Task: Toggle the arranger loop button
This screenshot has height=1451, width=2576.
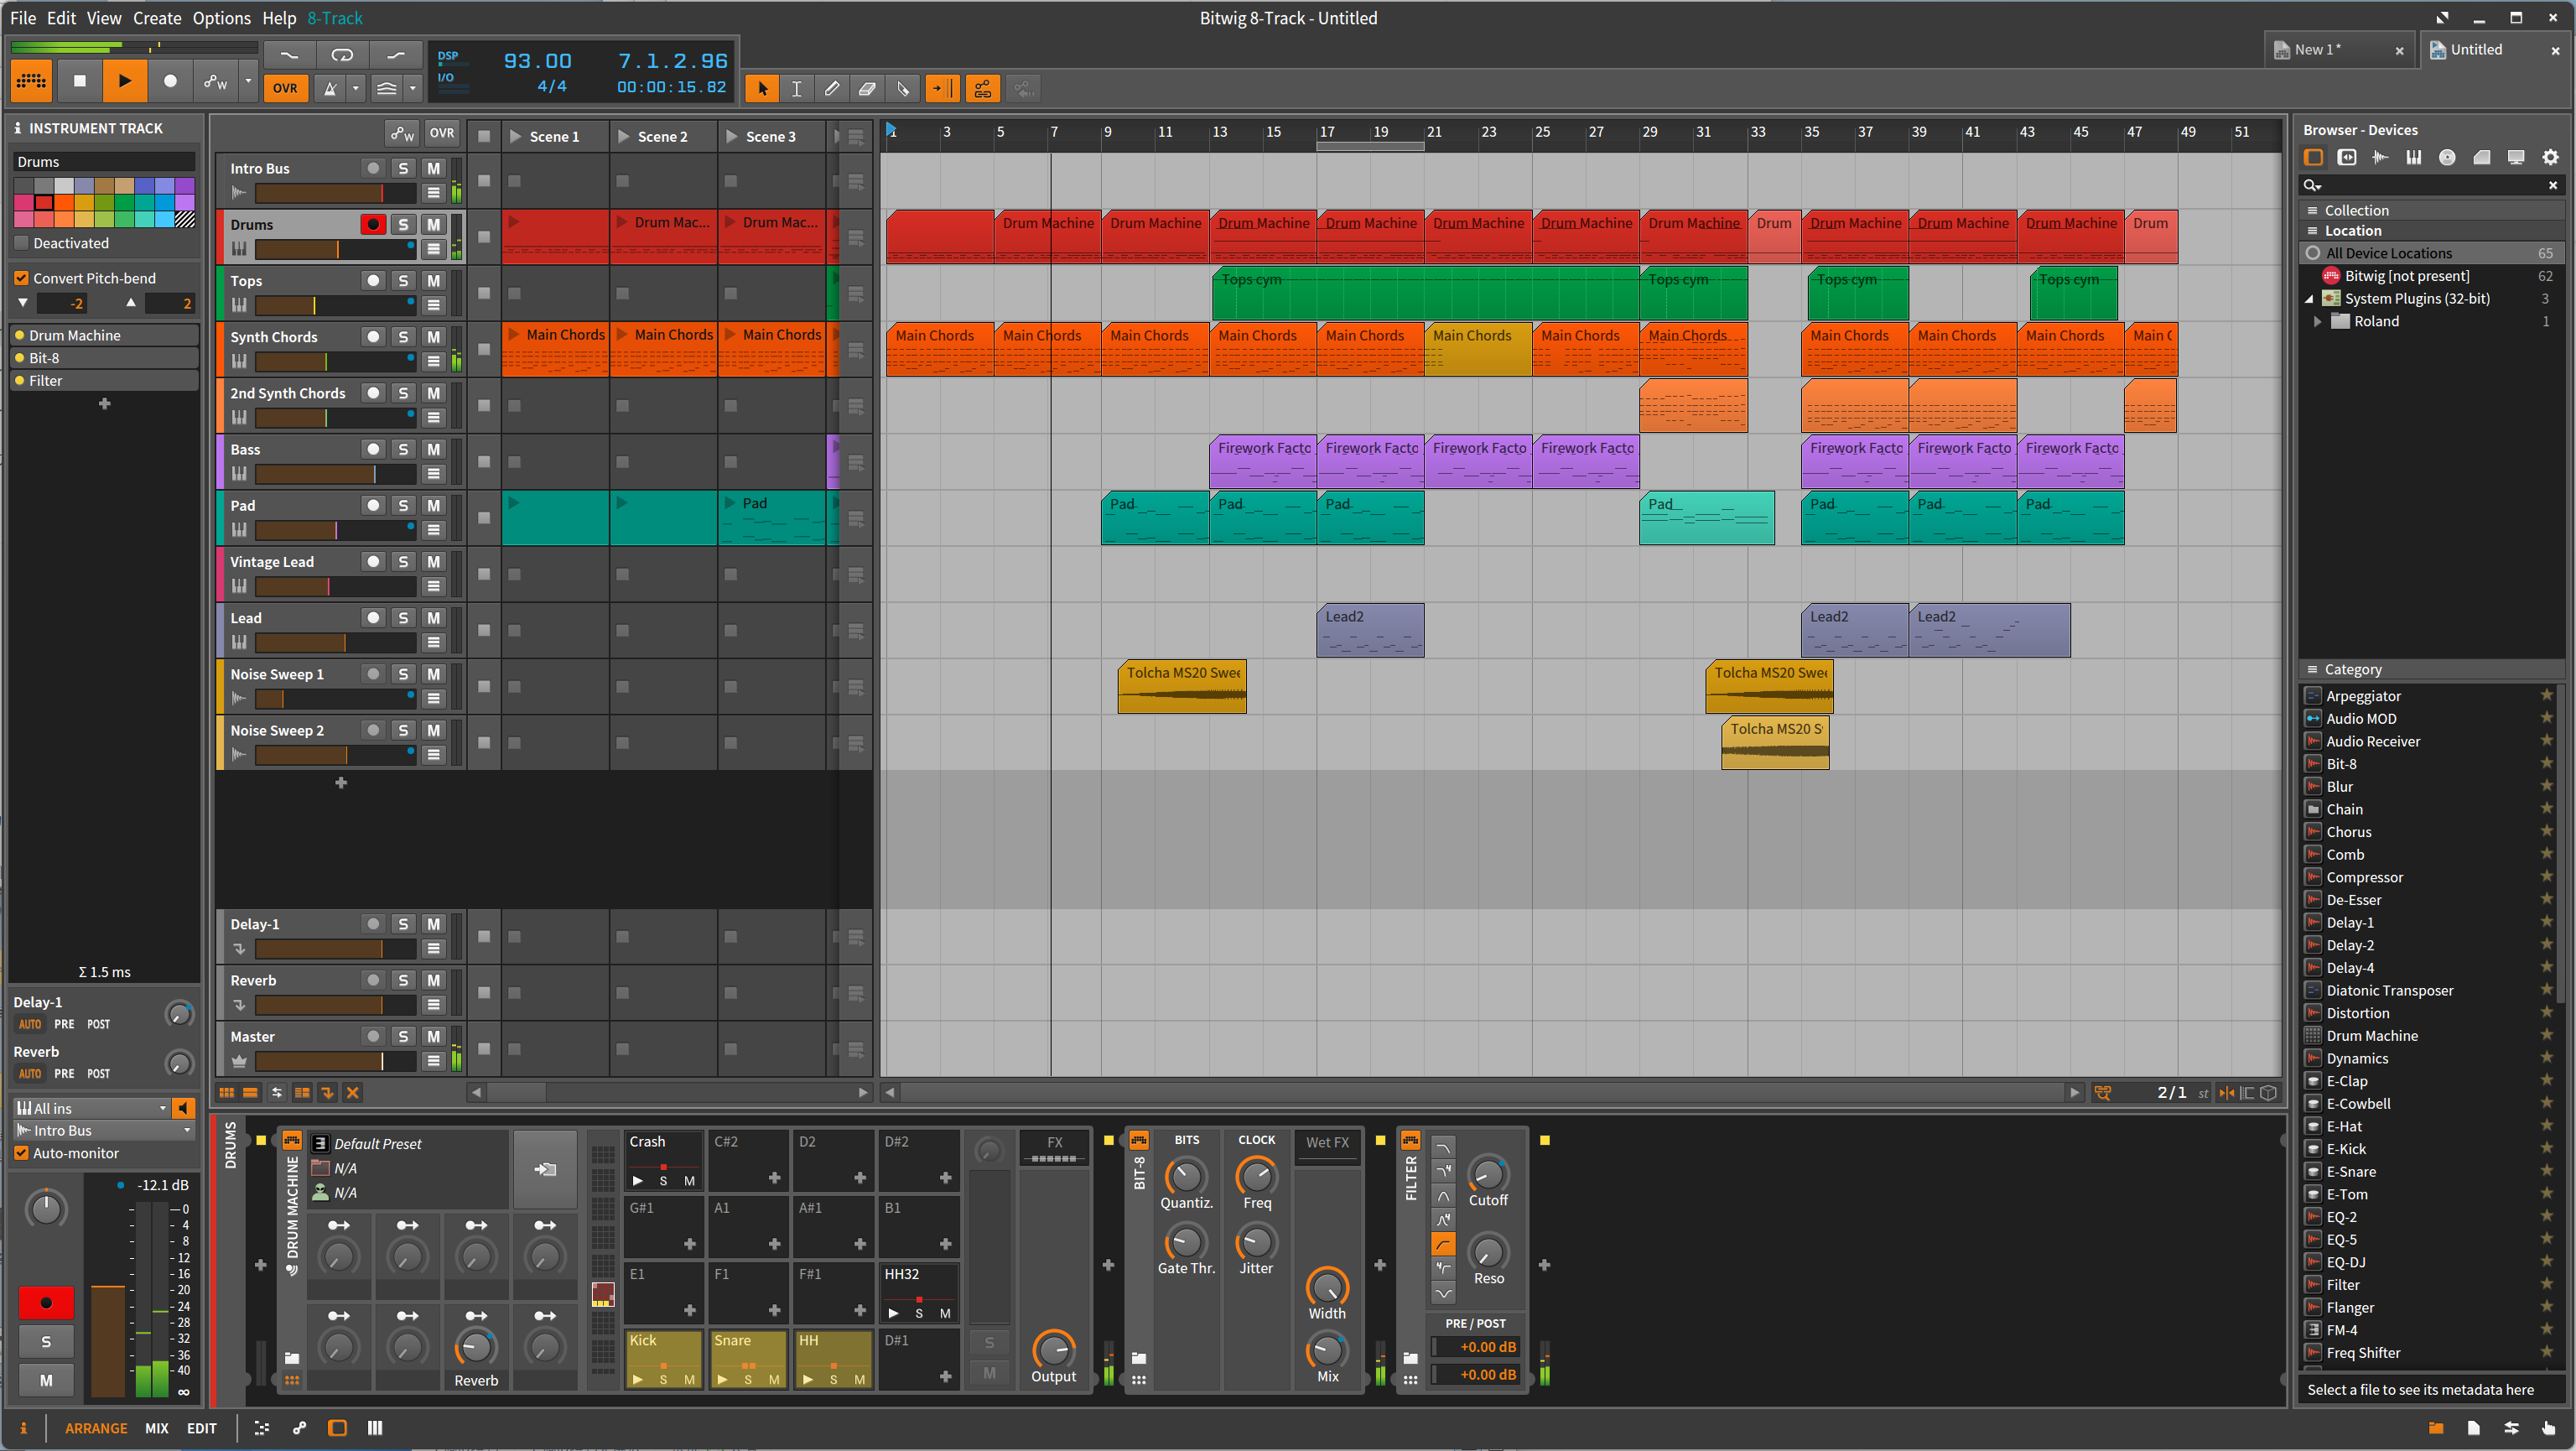Action: coord(342,55)
